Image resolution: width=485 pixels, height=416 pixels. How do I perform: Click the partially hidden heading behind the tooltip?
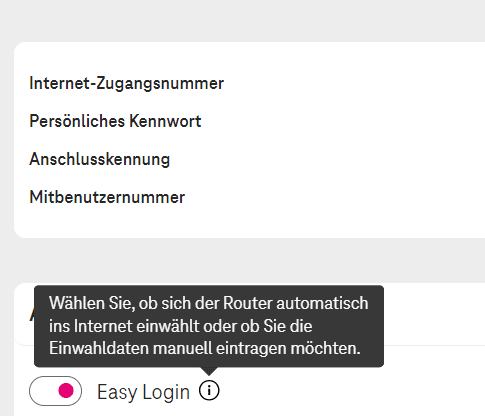[32, 313]
